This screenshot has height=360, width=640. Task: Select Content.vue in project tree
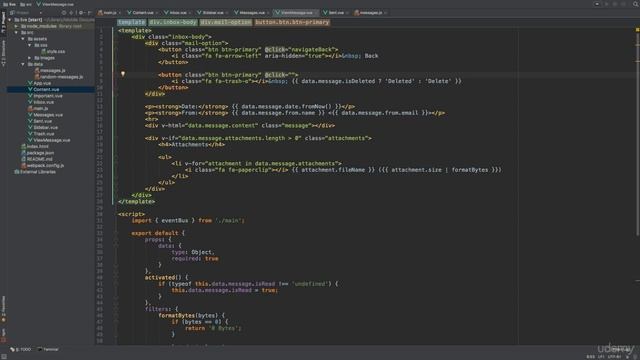pyautogui.click(x=43, y=89)
